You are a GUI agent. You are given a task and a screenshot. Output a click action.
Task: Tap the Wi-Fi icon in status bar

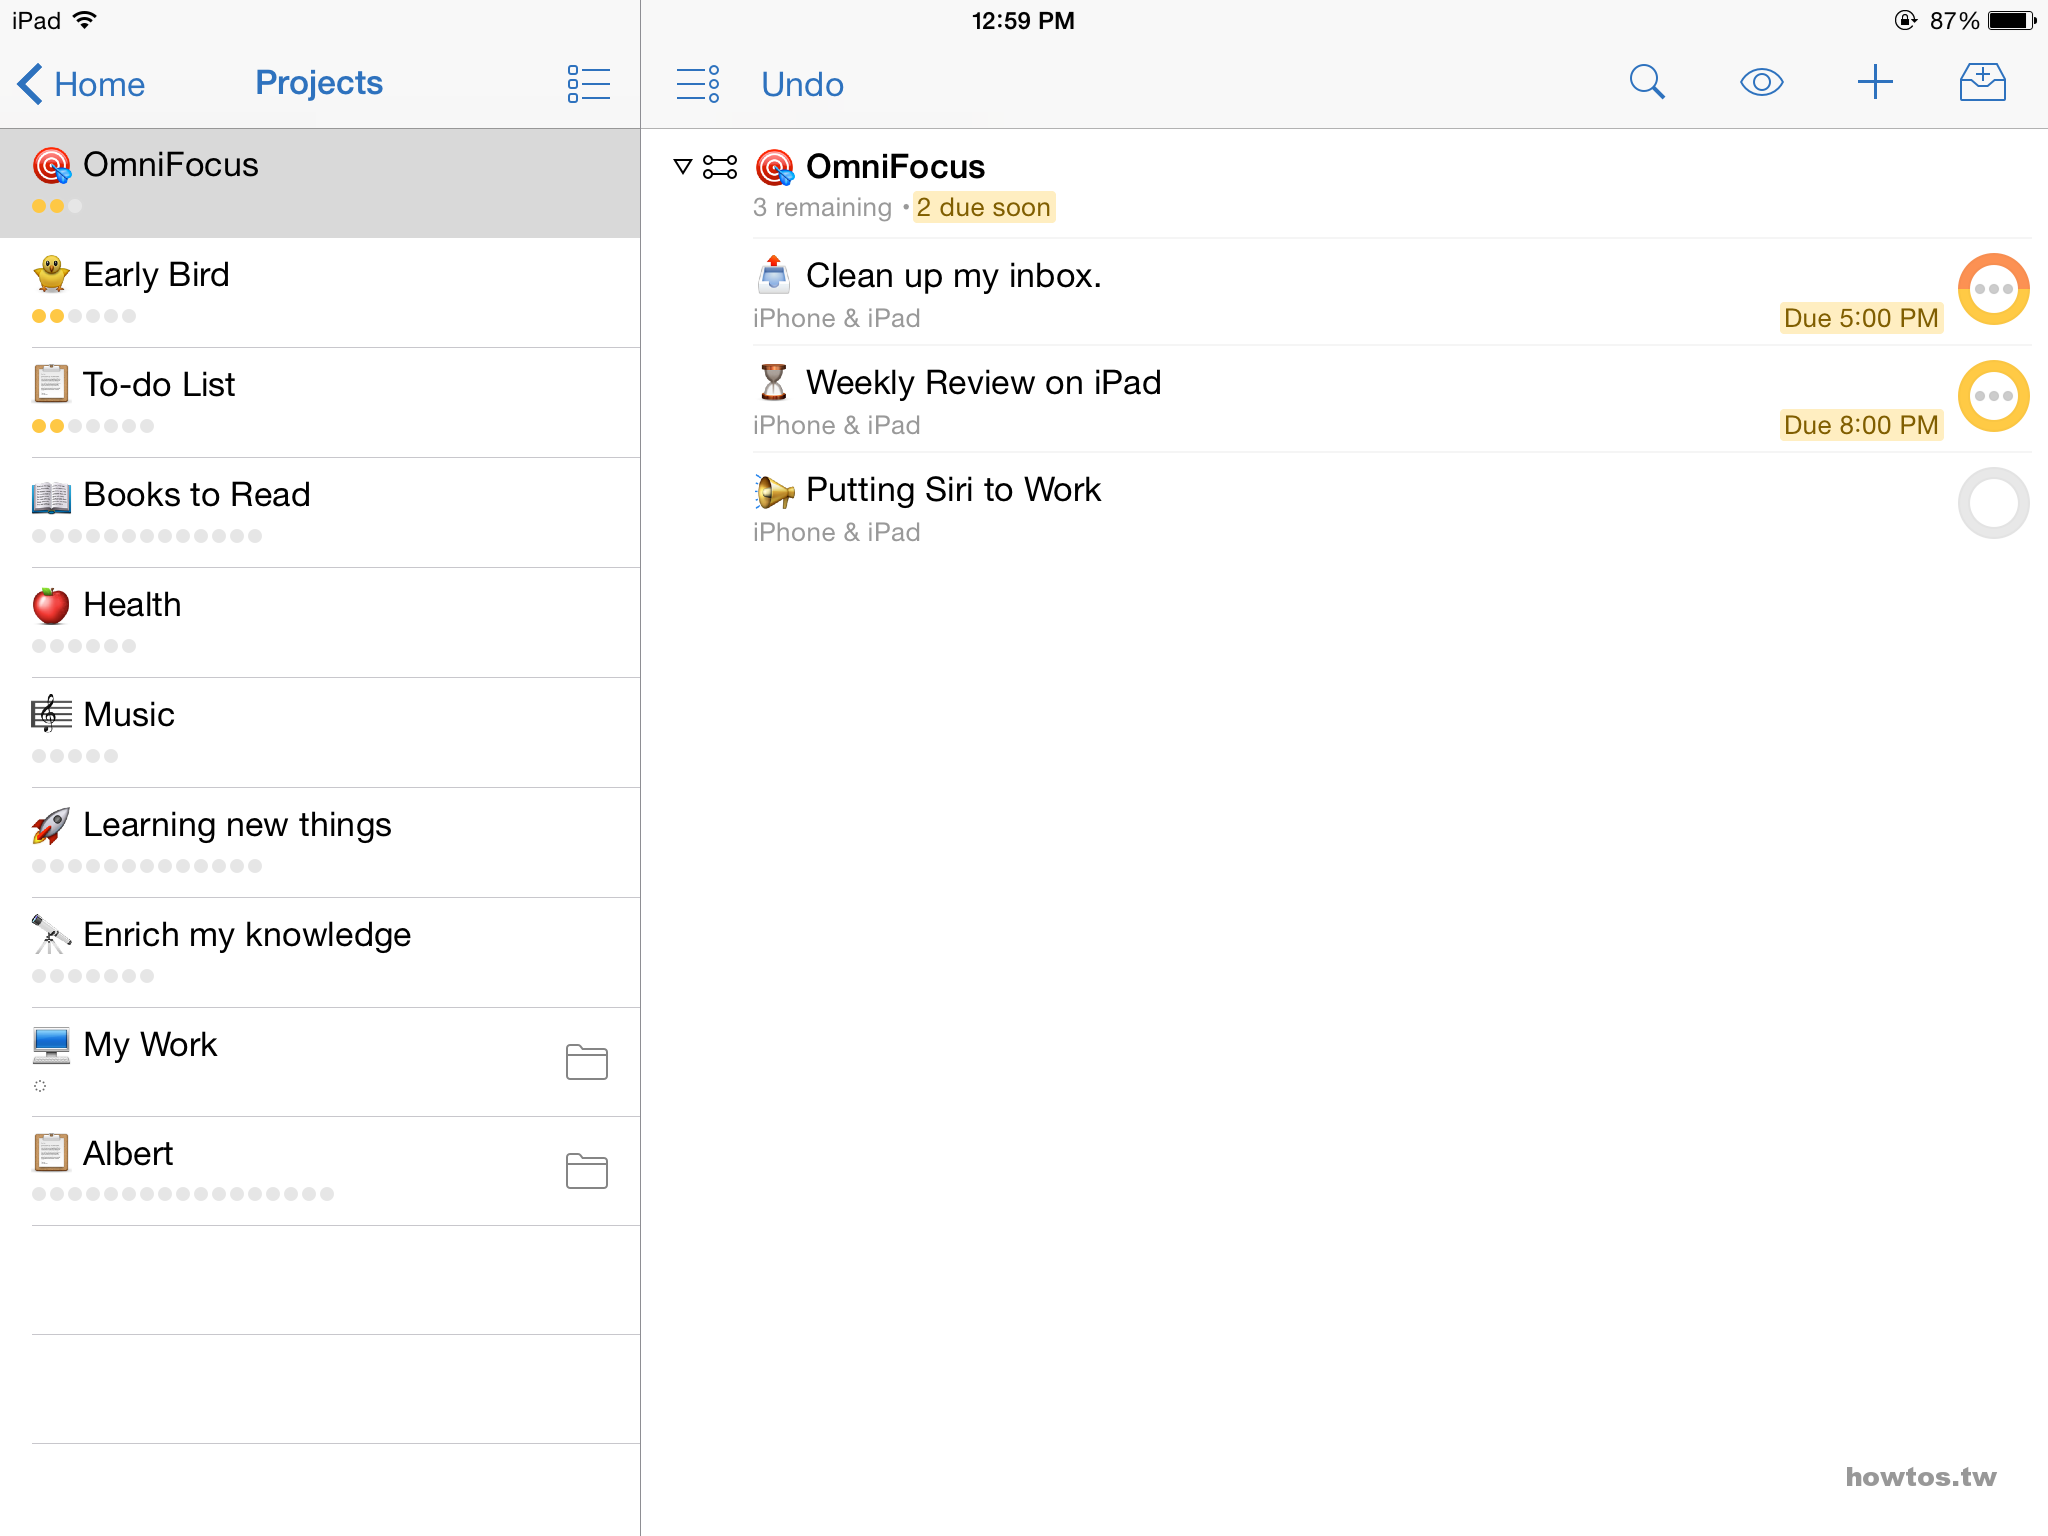[x=86, y=20]
